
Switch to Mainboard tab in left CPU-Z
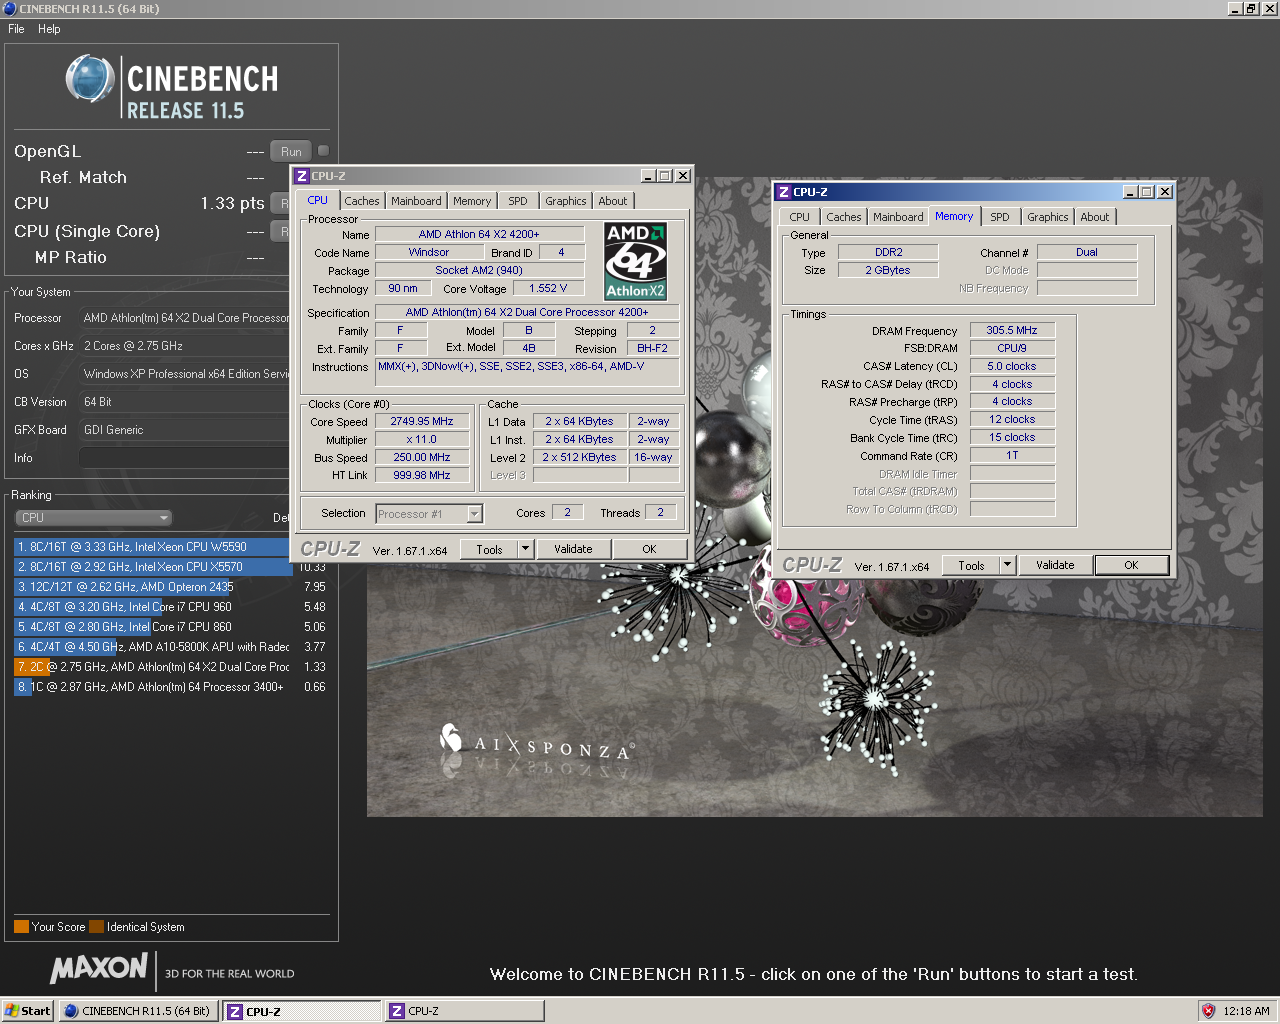point(416,201)
